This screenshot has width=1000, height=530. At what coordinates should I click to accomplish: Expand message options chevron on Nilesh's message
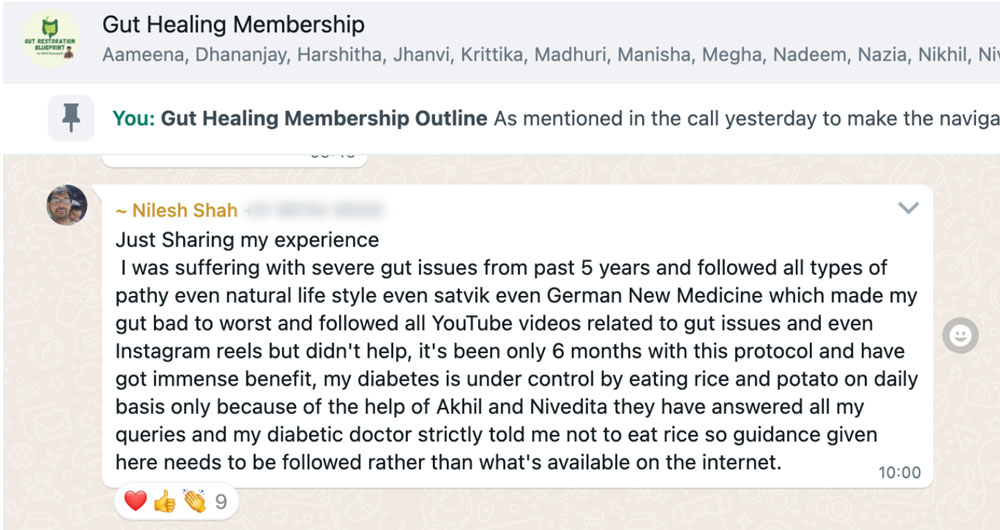point(908,208)
